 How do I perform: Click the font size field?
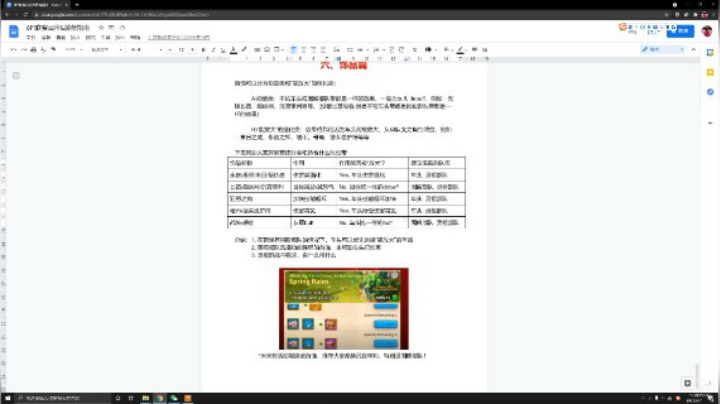point(181,50)
